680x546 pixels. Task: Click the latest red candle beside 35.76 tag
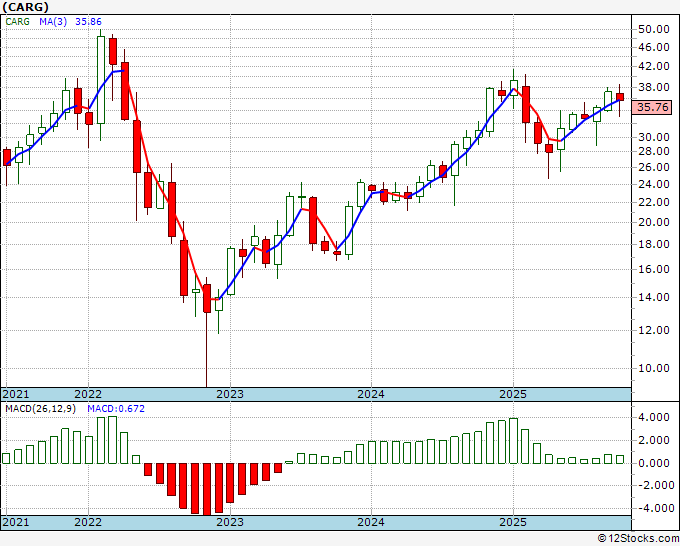point(620,97)
